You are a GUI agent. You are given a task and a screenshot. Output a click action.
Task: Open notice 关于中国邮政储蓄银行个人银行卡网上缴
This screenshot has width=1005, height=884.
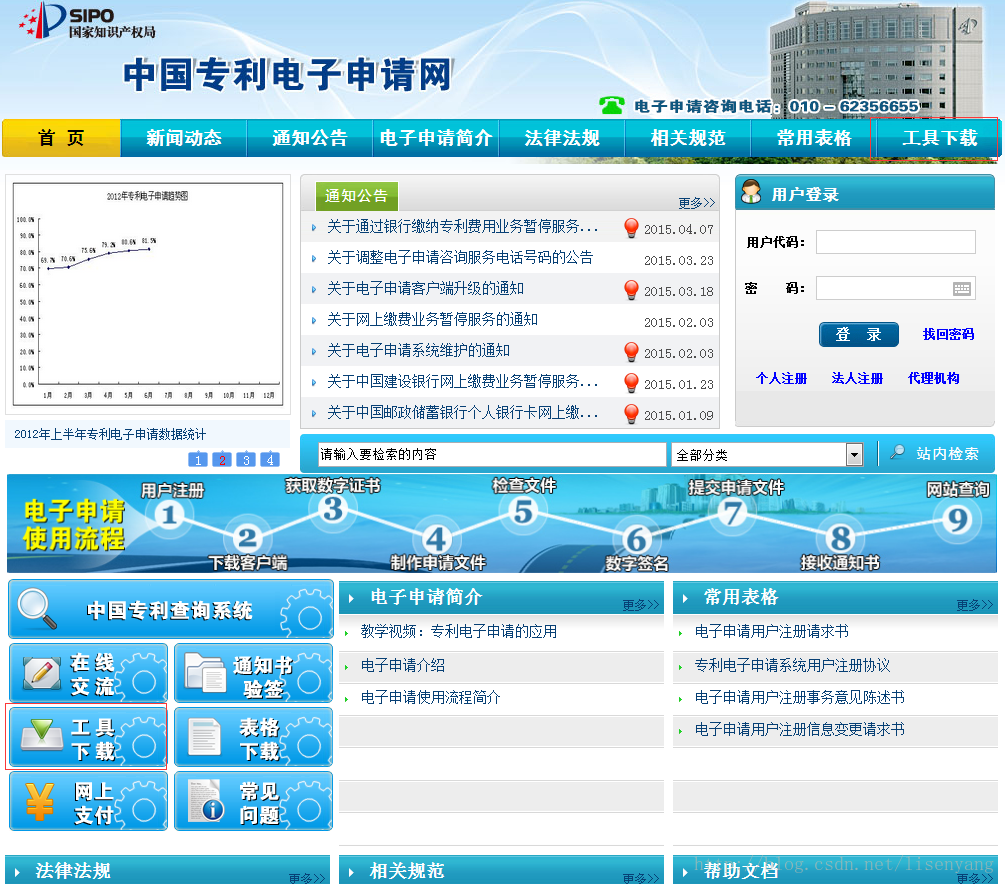point(462,413)
